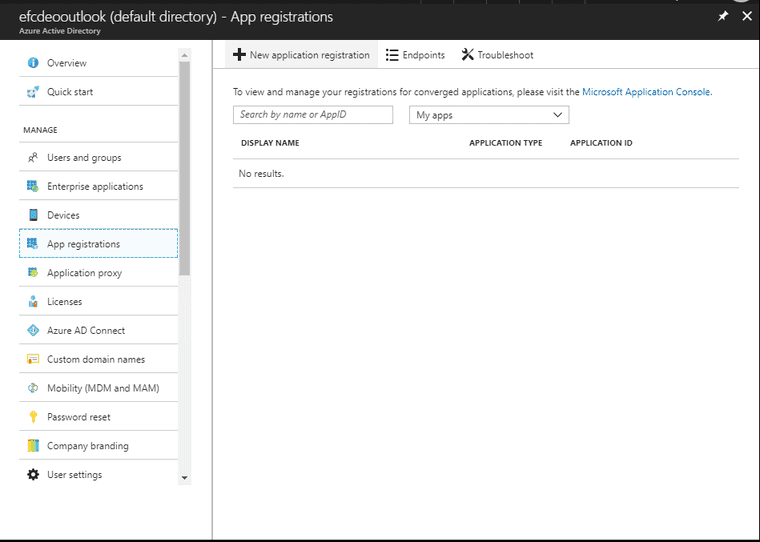Click the User settings gear icon
The height and width of the screenshot is (542, 760).
(33, 475)
